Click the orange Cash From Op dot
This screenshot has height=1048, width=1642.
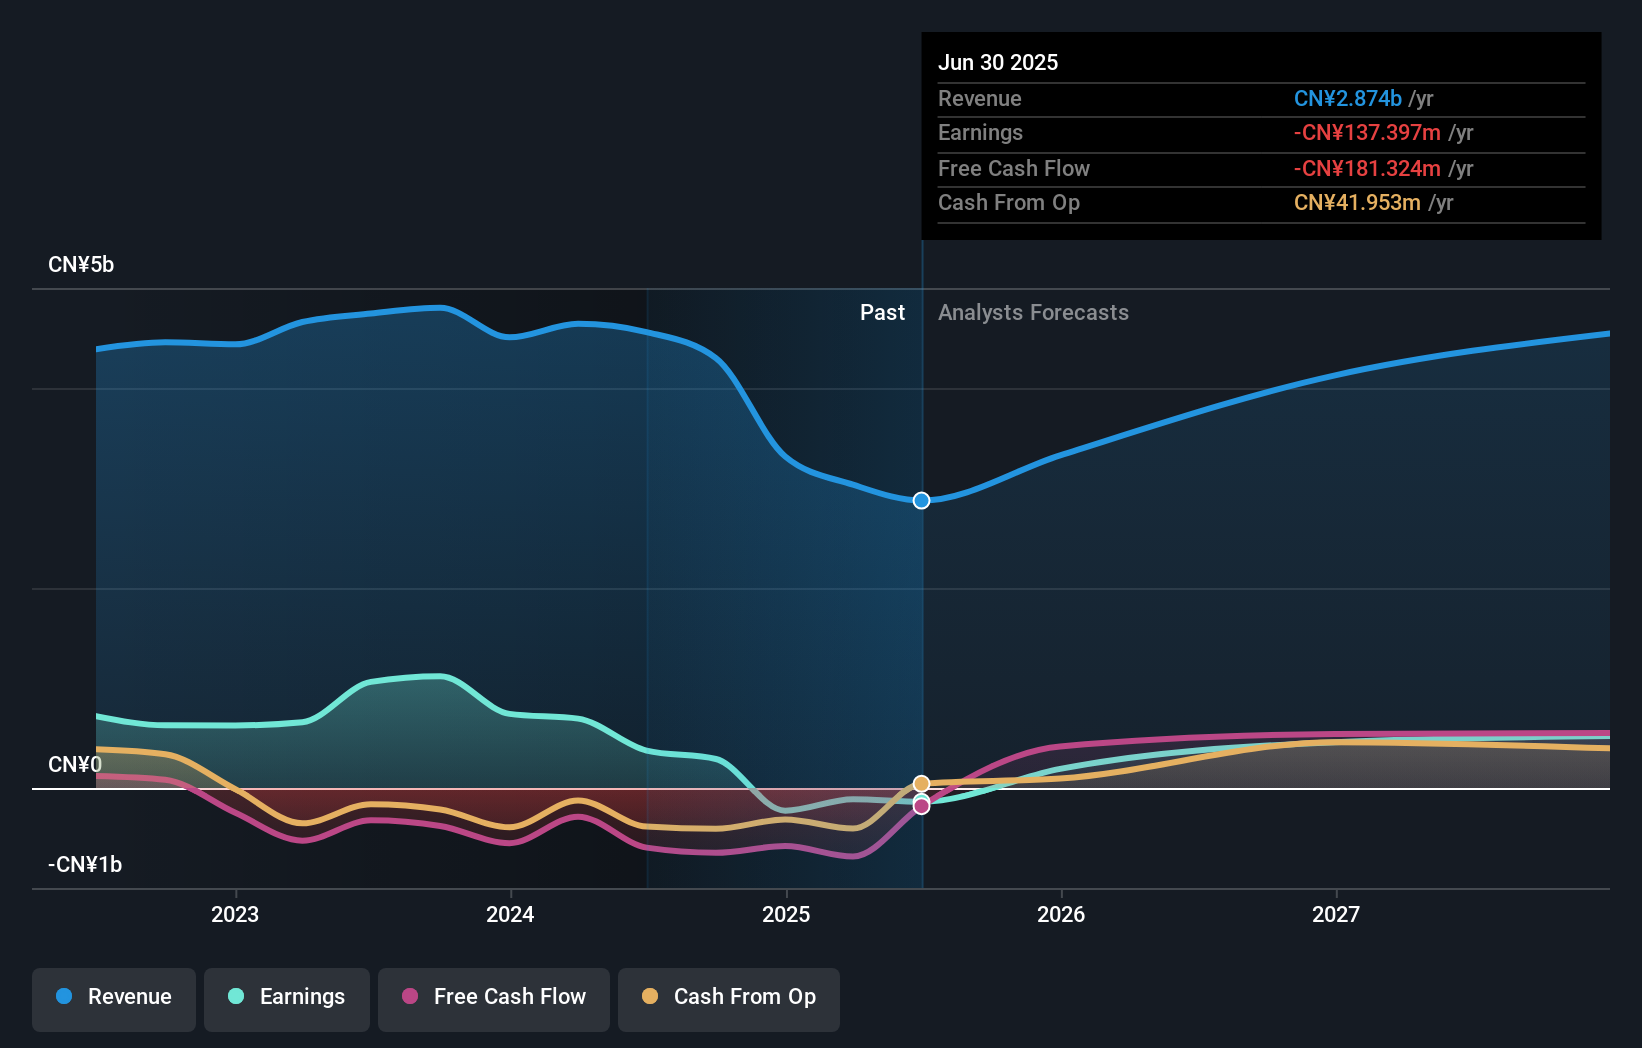[650, 997]
